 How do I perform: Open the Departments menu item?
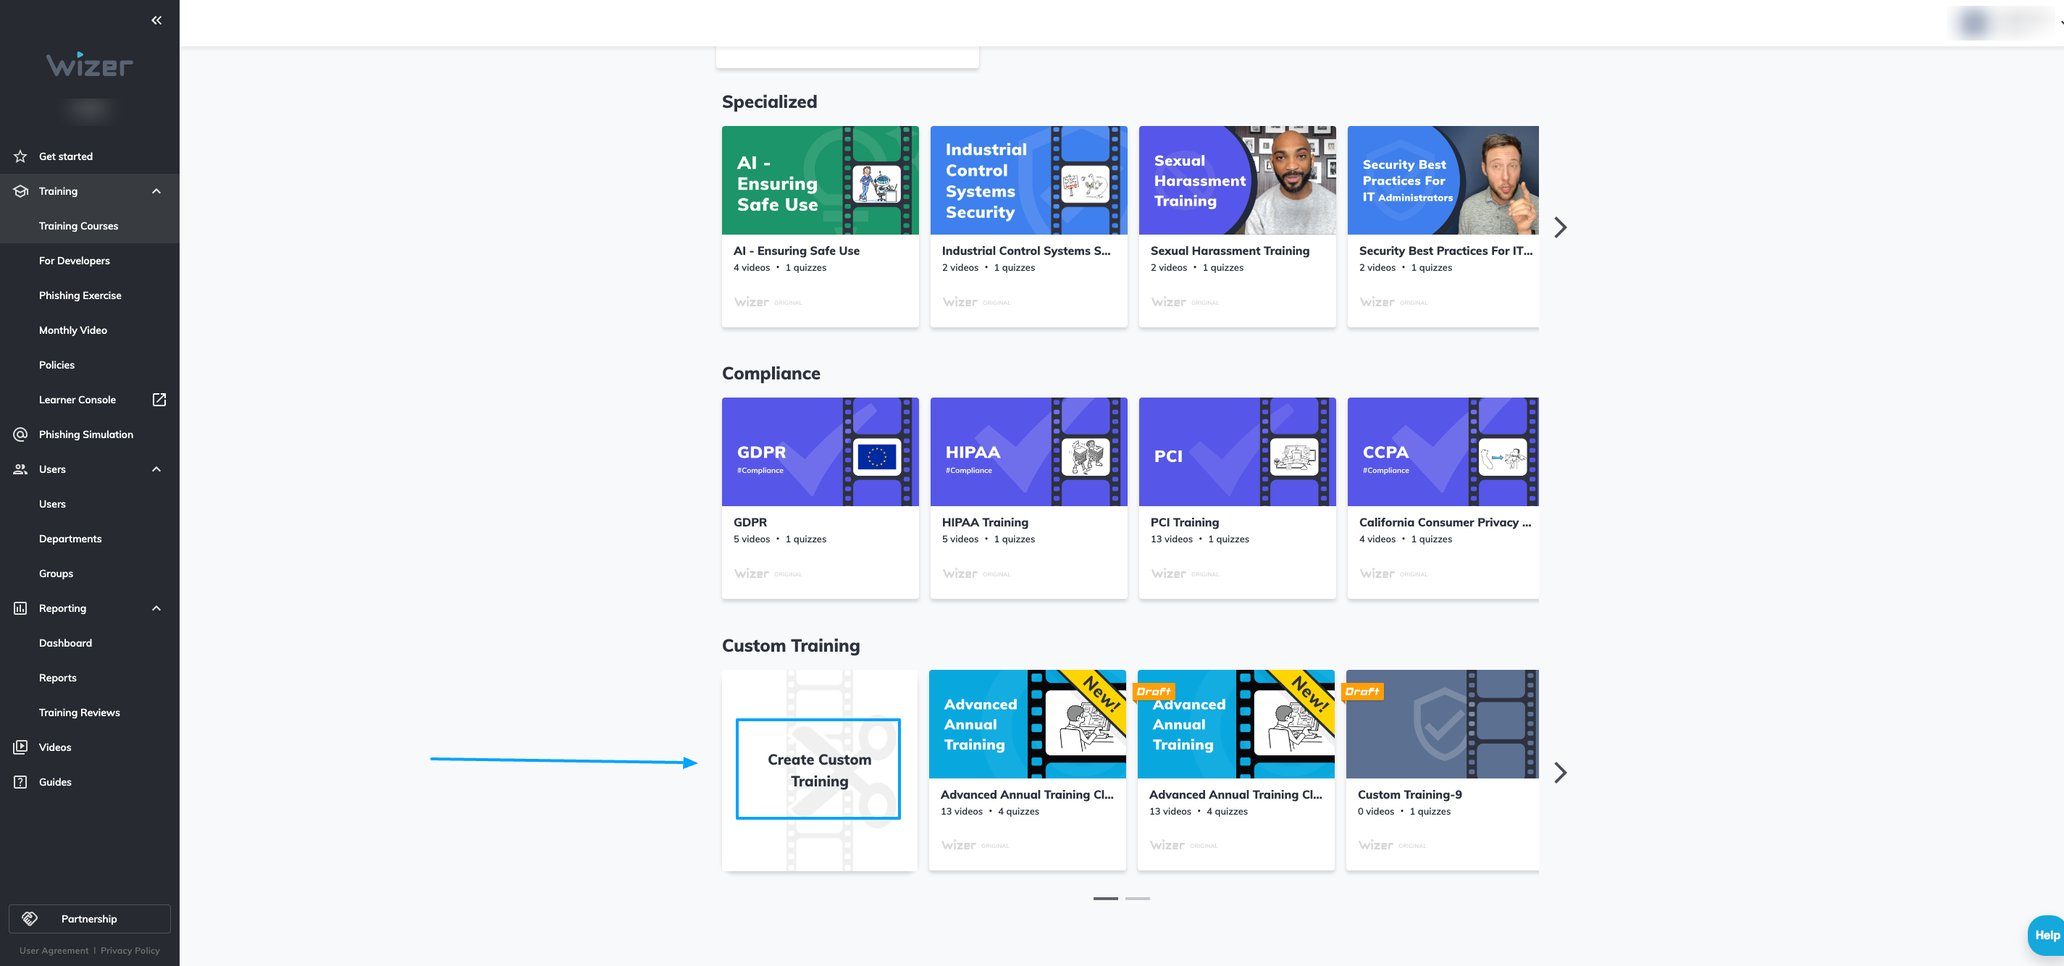coord(70,538)
